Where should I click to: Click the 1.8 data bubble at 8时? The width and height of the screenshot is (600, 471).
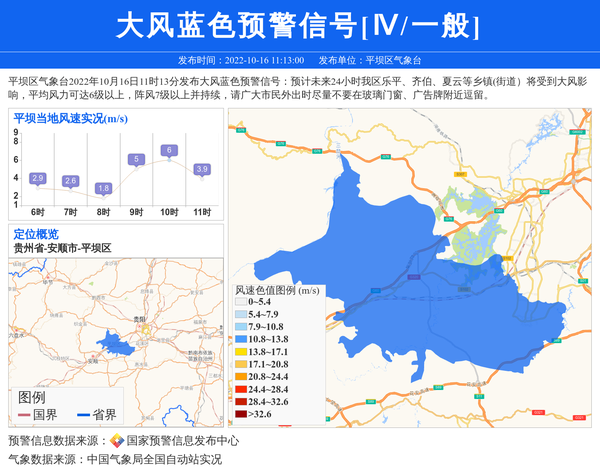click(103, 188)
